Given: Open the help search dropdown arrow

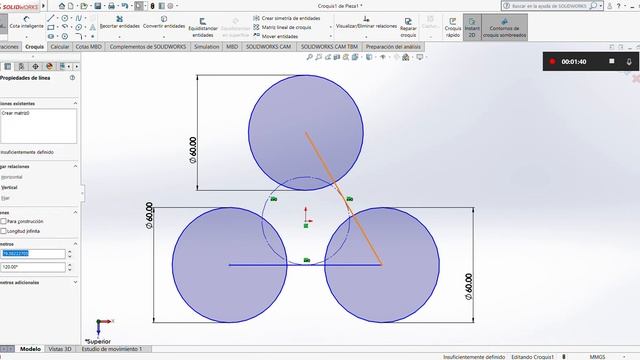Looking at the screenshot, I should tap(601, 6).
